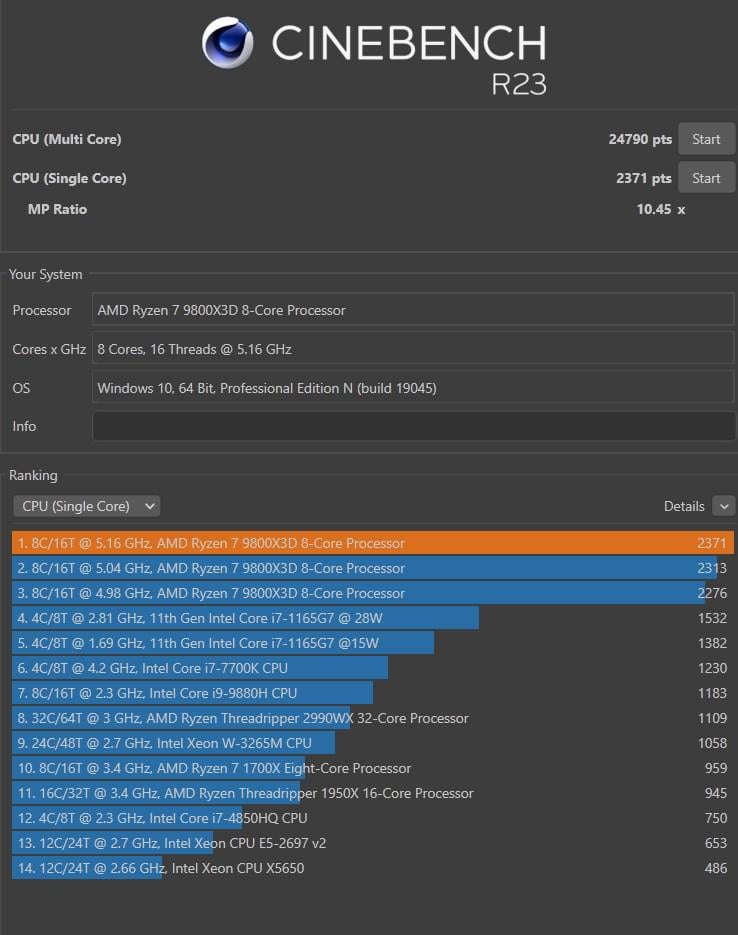Select rank 3 Ryzen 9800X3D at 4.98 GHz
This screenshot has width=738, height=935.
coord(373,593)
